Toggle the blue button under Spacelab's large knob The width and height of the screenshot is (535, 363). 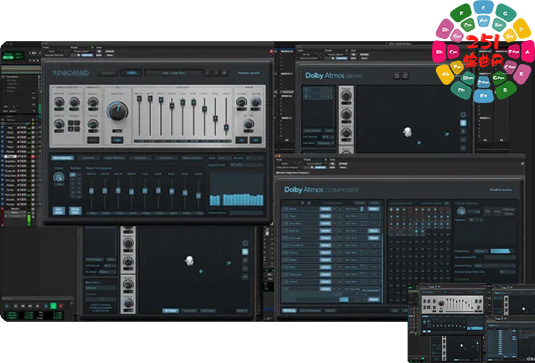point(117,140)
